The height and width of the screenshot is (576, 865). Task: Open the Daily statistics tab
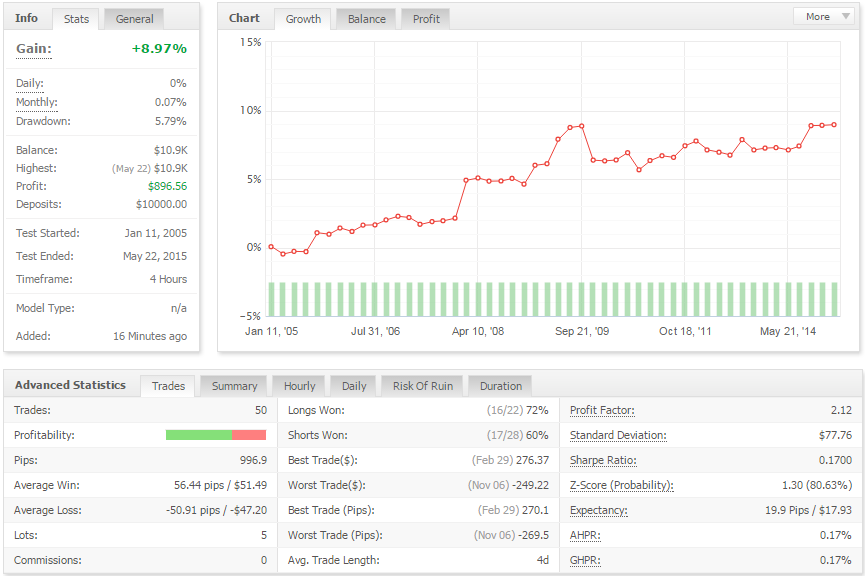[354, 386]
